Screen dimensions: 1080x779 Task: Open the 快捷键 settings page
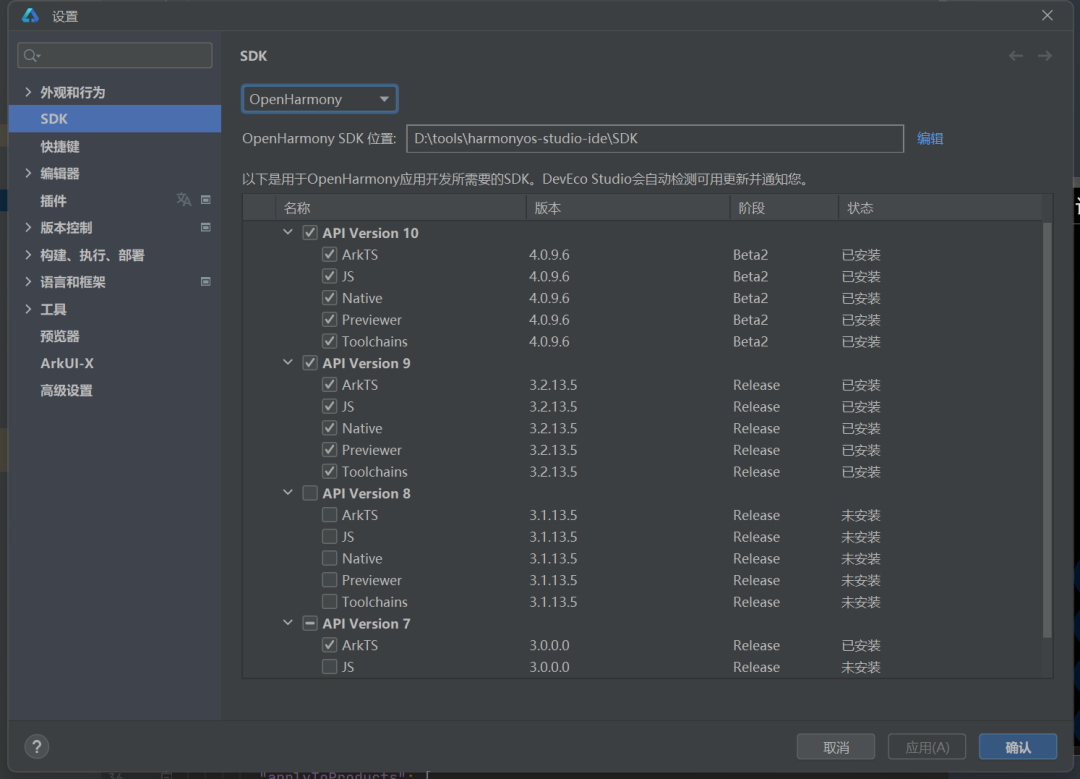click(60, 146)
